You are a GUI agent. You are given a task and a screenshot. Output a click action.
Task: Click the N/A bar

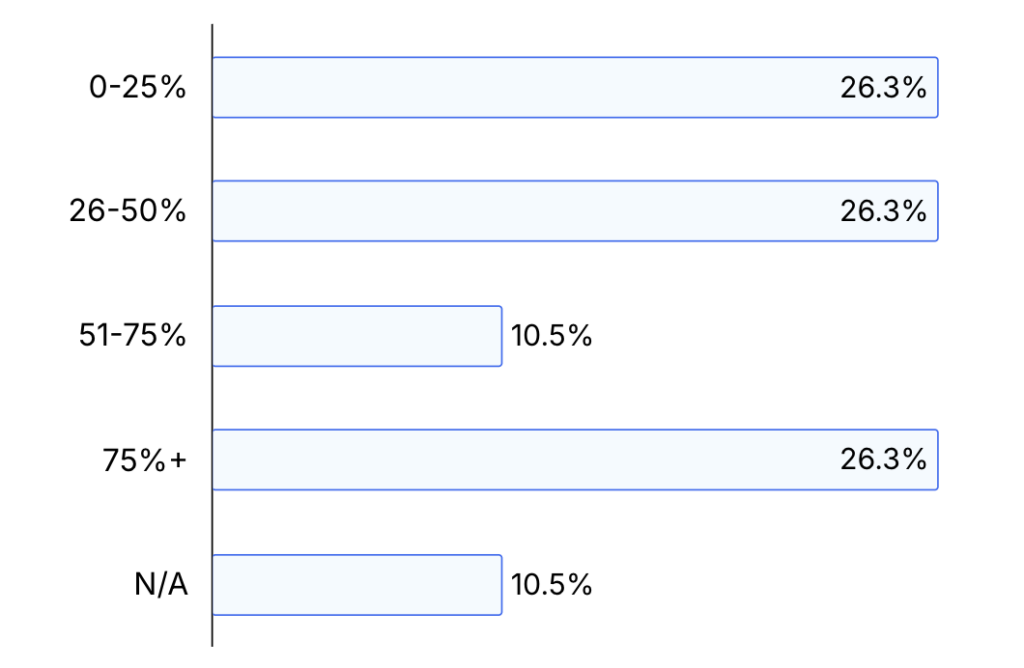pos(357,584)
